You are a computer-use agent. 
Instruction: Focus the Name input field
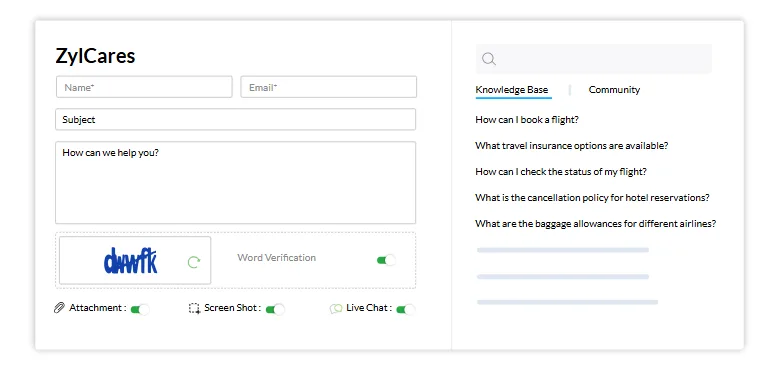(144, 87)
